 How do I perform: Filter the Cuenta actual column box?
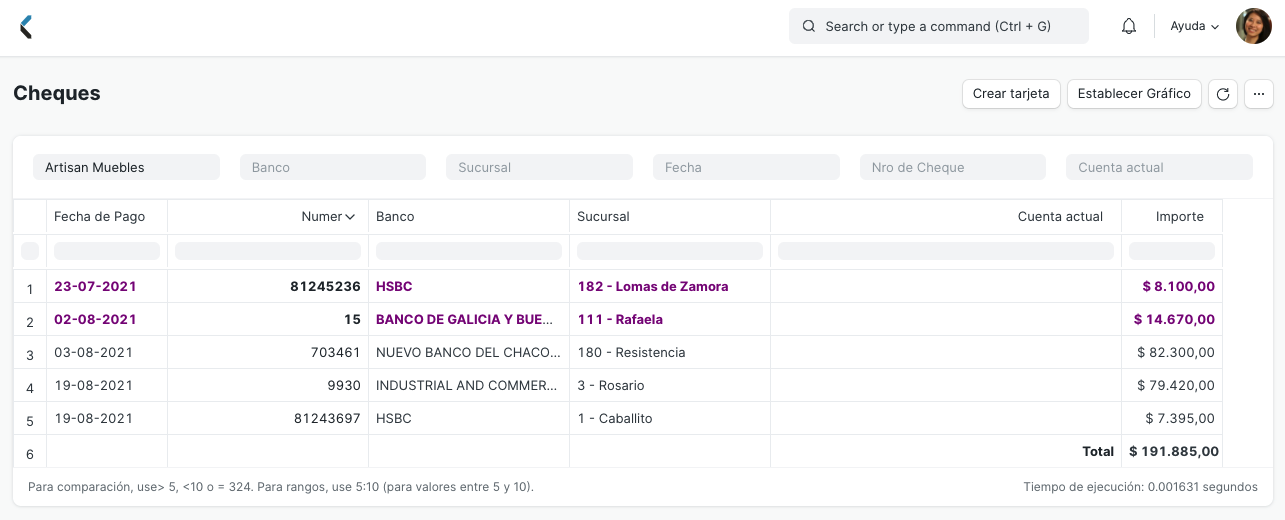point(946,251)
